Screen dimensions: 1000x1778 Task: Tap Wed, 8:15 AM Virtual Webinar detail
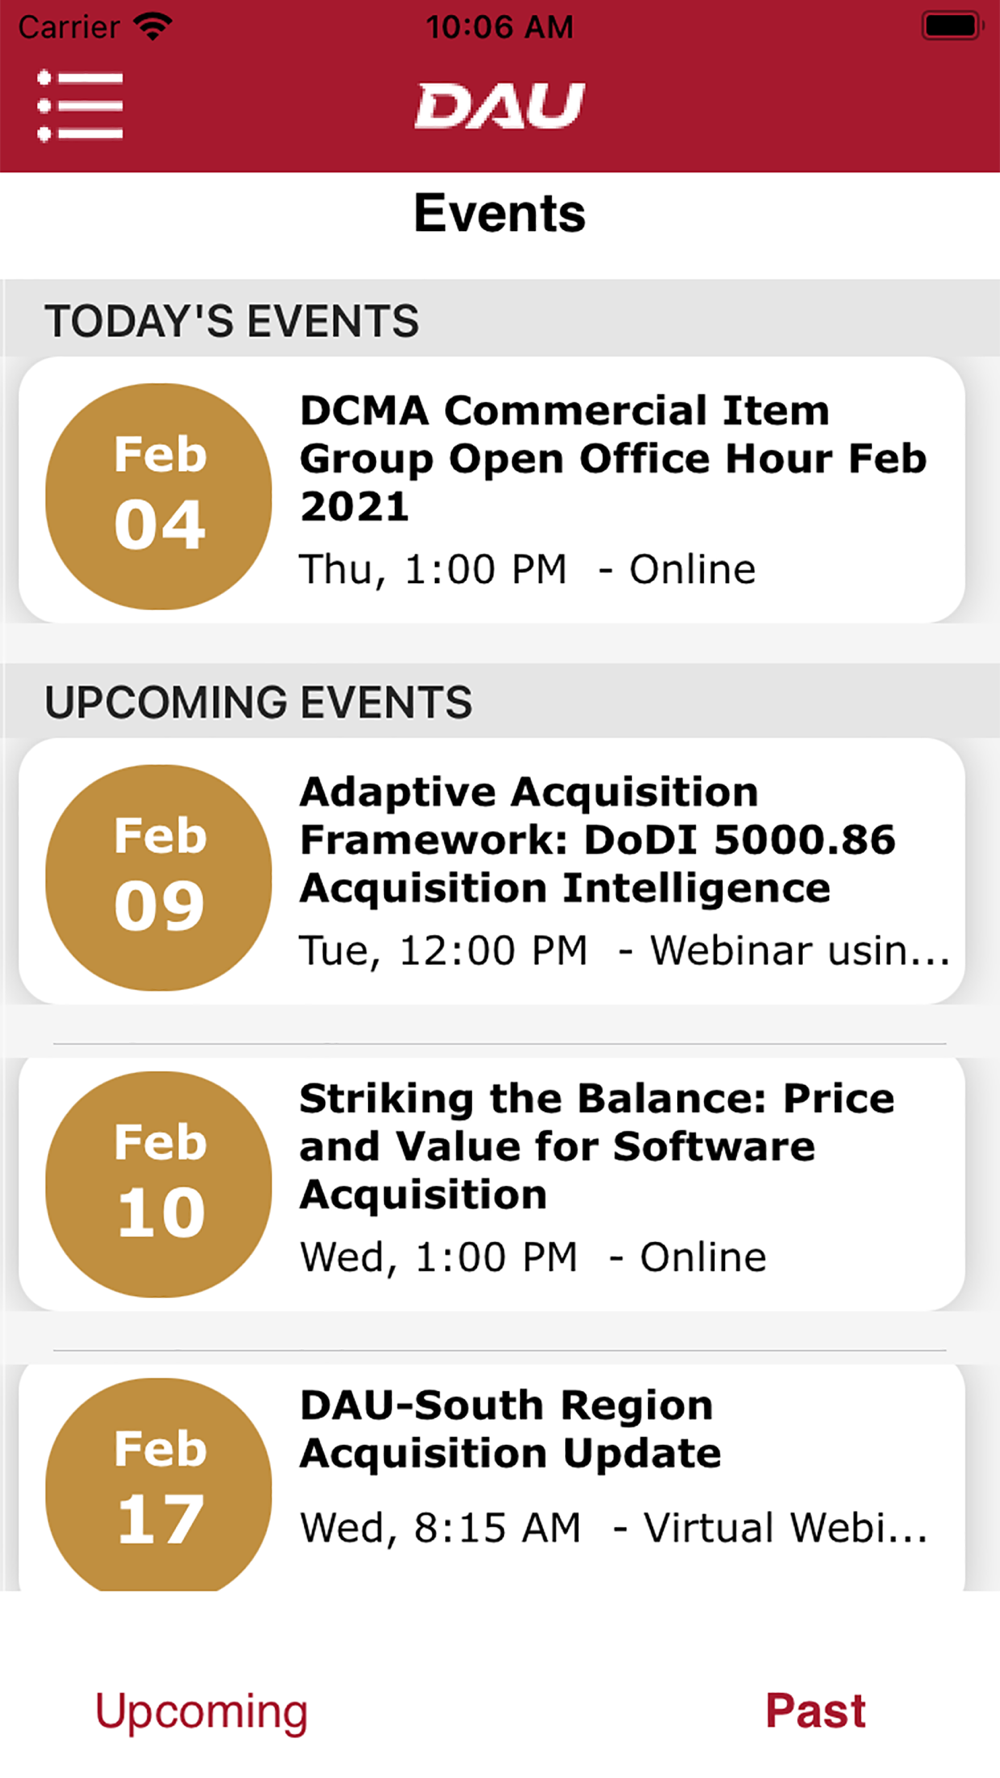(x=614, y=1527)
